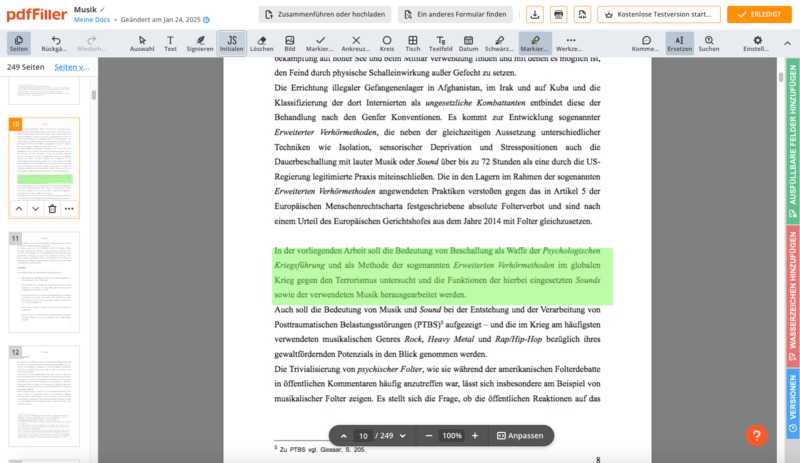Screen dimensions: 800x463
Task: Expand the Werkzeuge more tools menu
Action: pyautogui.click(x=569, y=43)
